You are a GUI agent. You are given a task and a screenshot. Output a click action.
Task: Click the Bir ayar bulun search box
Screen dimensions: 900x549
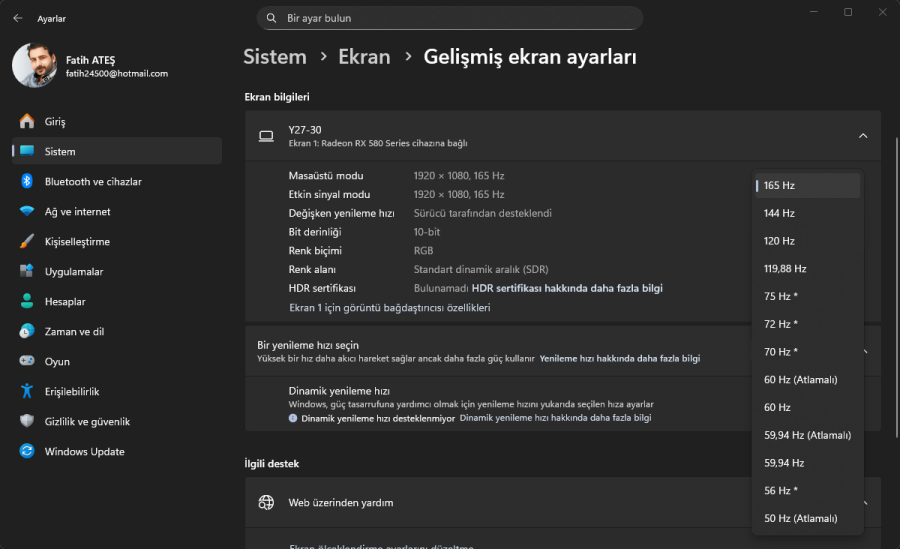[x=450, y=18]
